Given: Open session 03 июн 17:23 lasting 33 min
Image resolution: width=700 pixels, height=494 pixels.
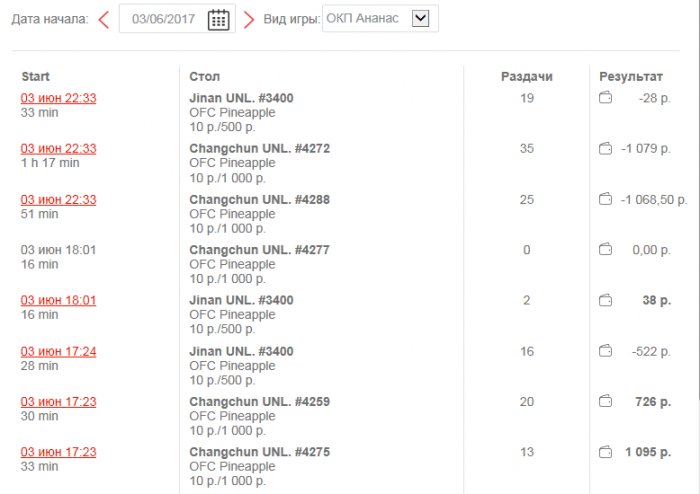Looking at the screenshot, I should point(58,452).
